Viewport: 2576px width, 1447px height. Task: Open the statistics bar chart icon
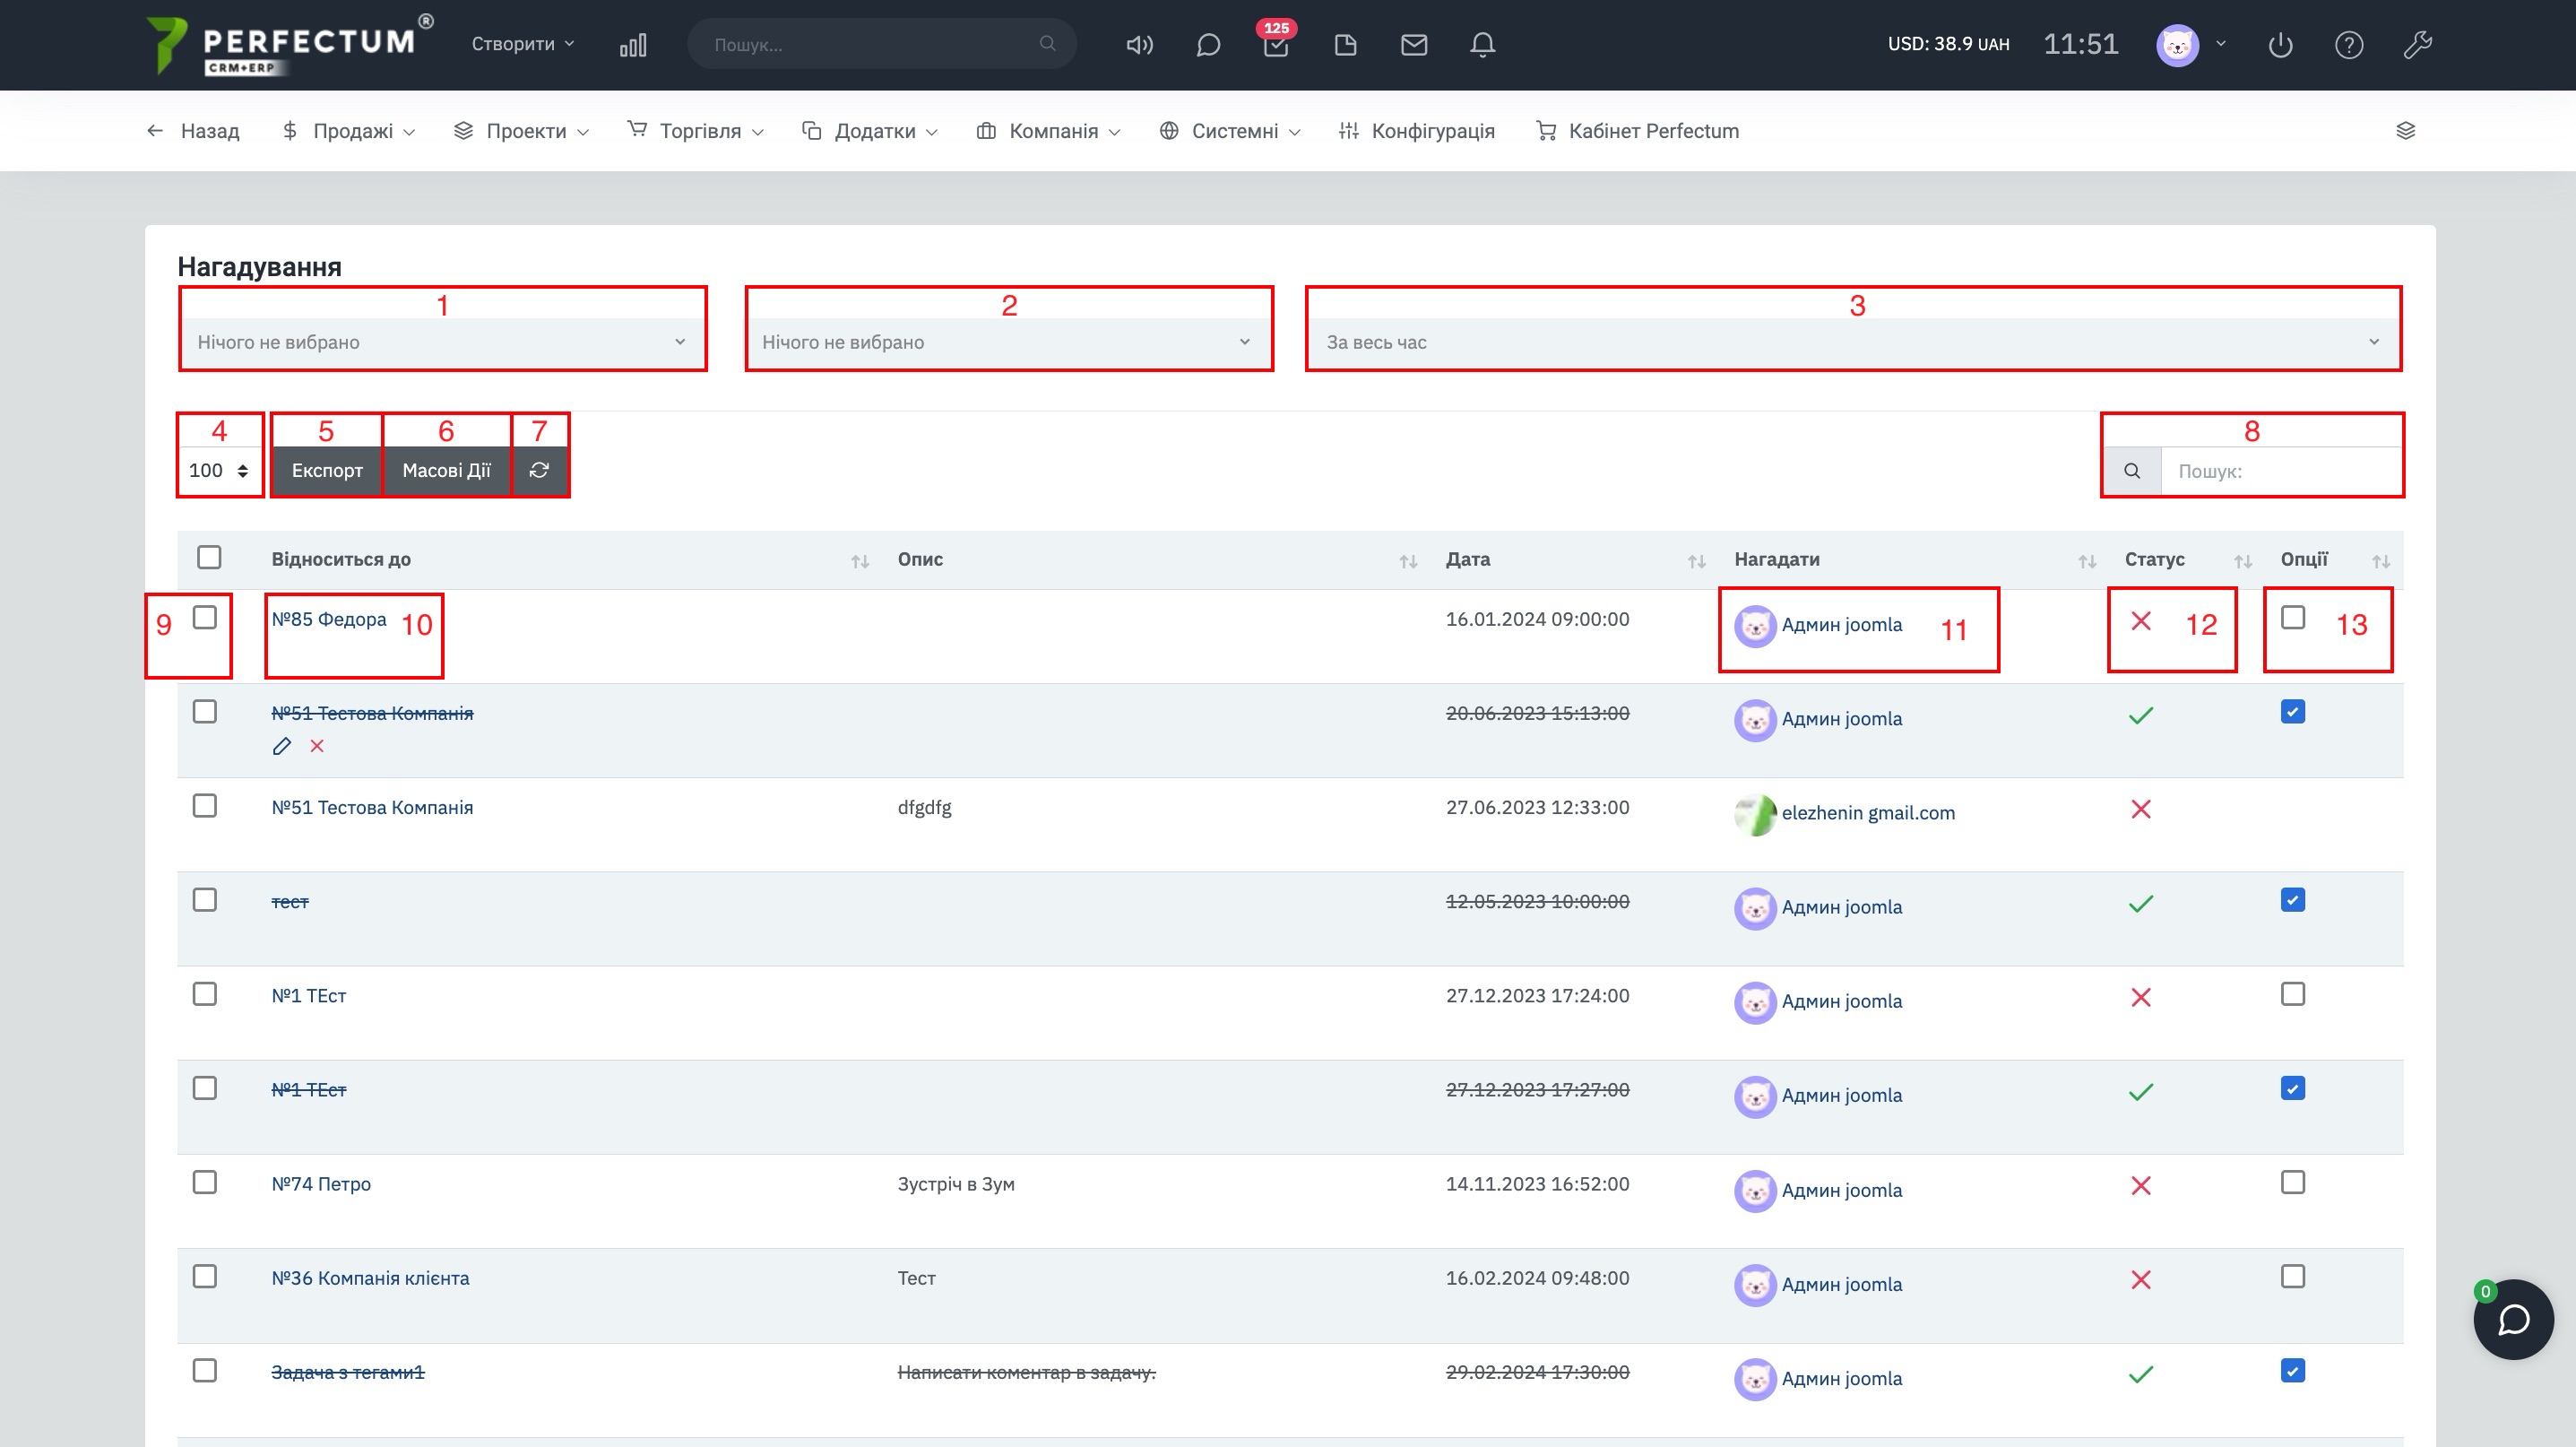(x=633, y=45)
